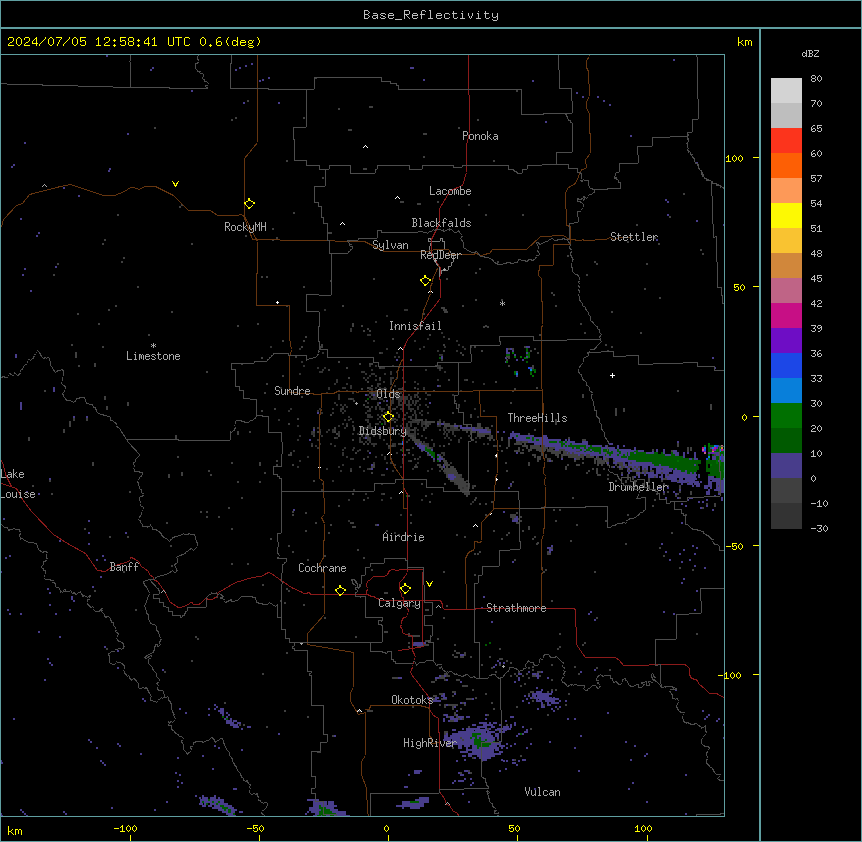Screen dimensions: 862x842
Task: Click the Lacombe city label
Action: [450, 191]
